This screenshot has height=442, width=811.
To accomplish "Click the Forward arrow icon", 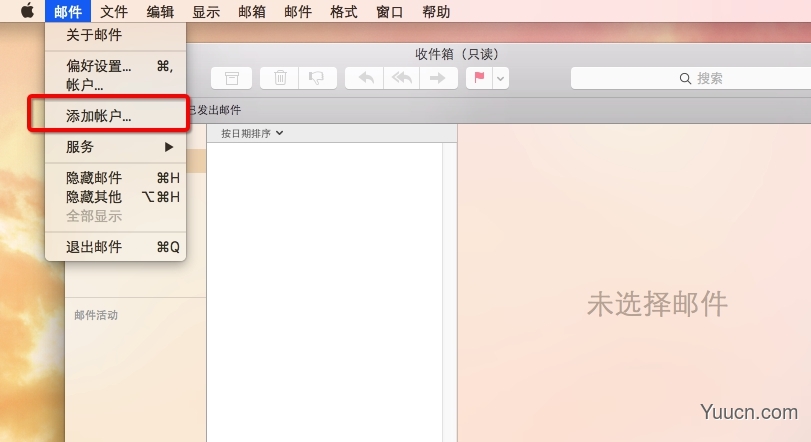I will coord(437,78).
